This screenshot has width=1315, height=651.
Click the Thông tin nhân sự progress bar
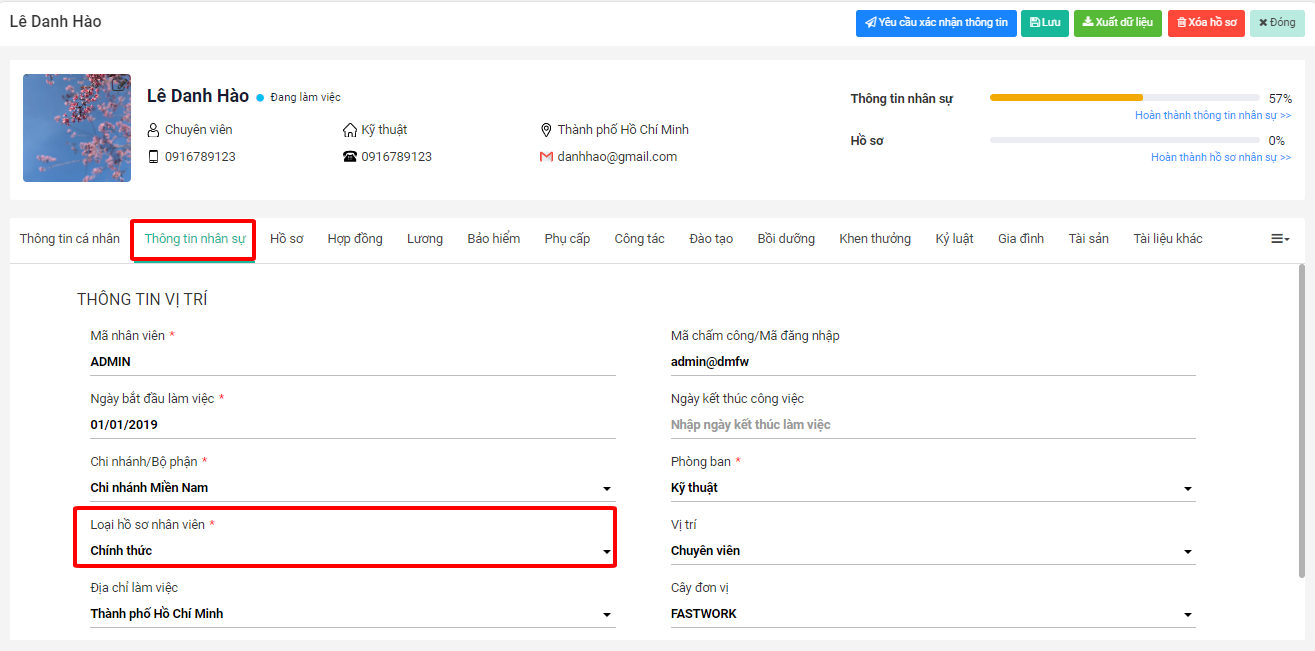[1124, 98]
